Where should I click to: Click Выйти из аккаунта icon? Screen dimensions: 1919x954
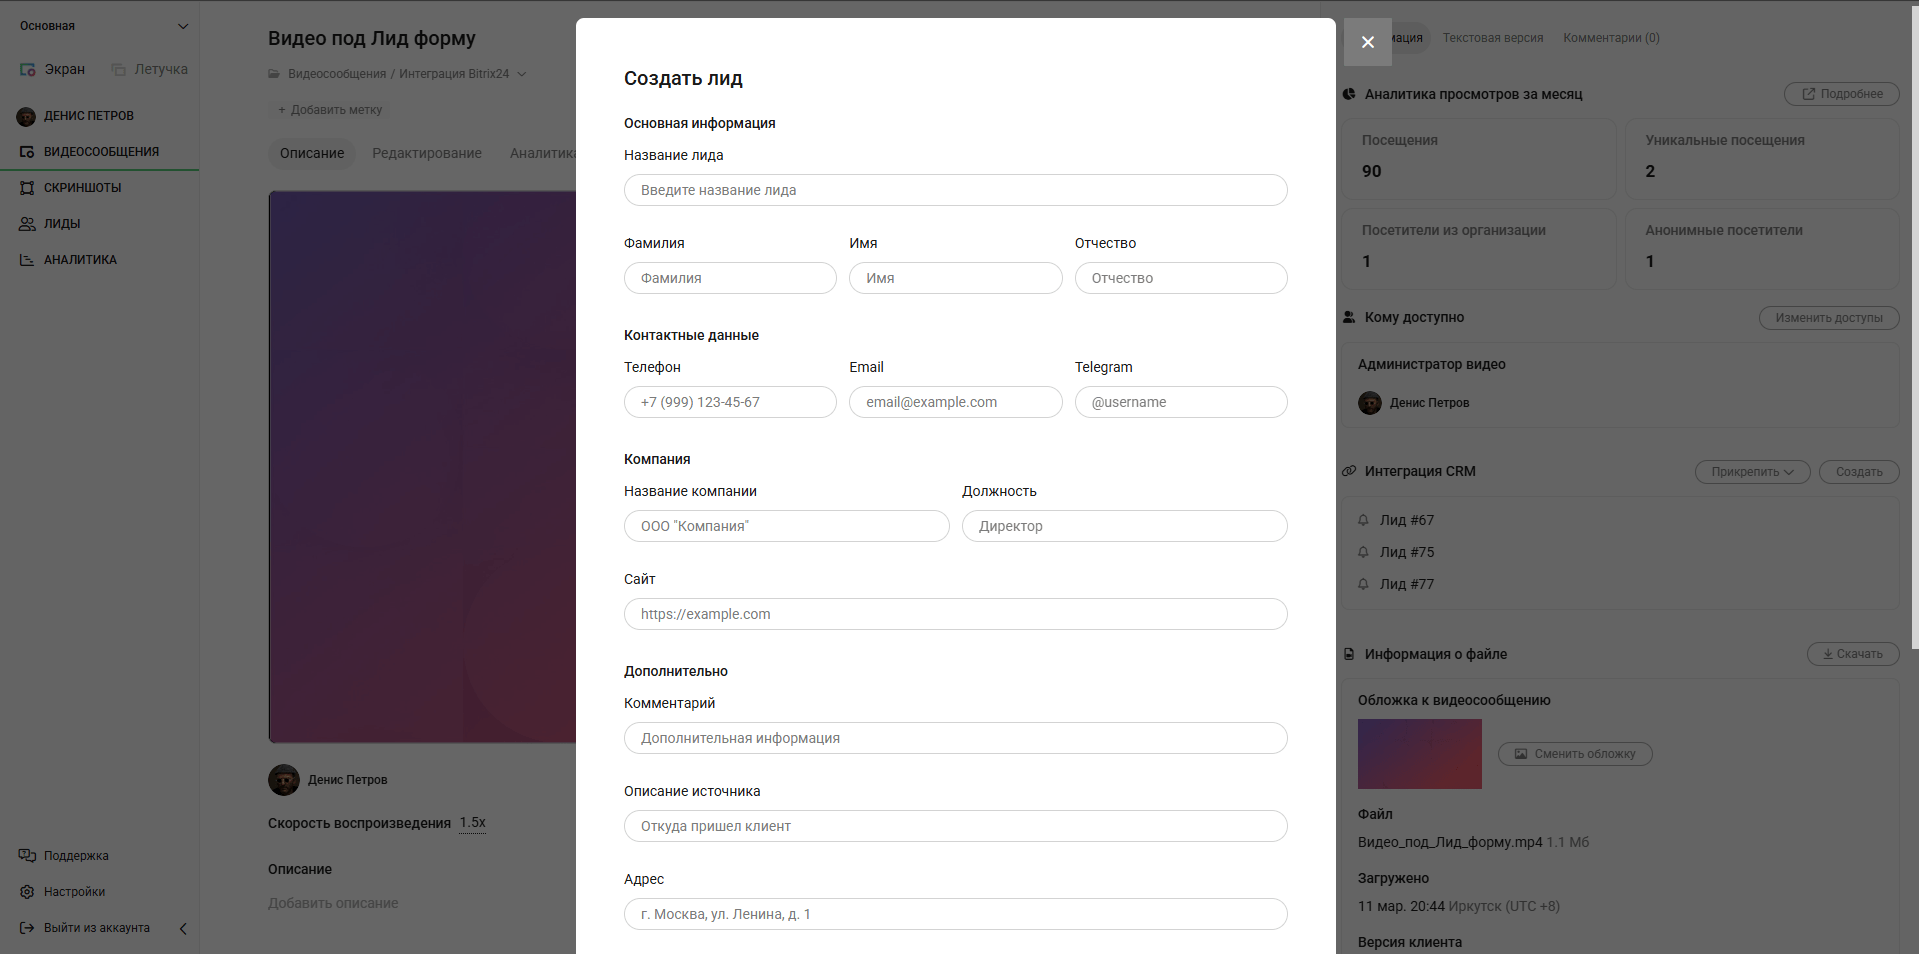point(27,928)
